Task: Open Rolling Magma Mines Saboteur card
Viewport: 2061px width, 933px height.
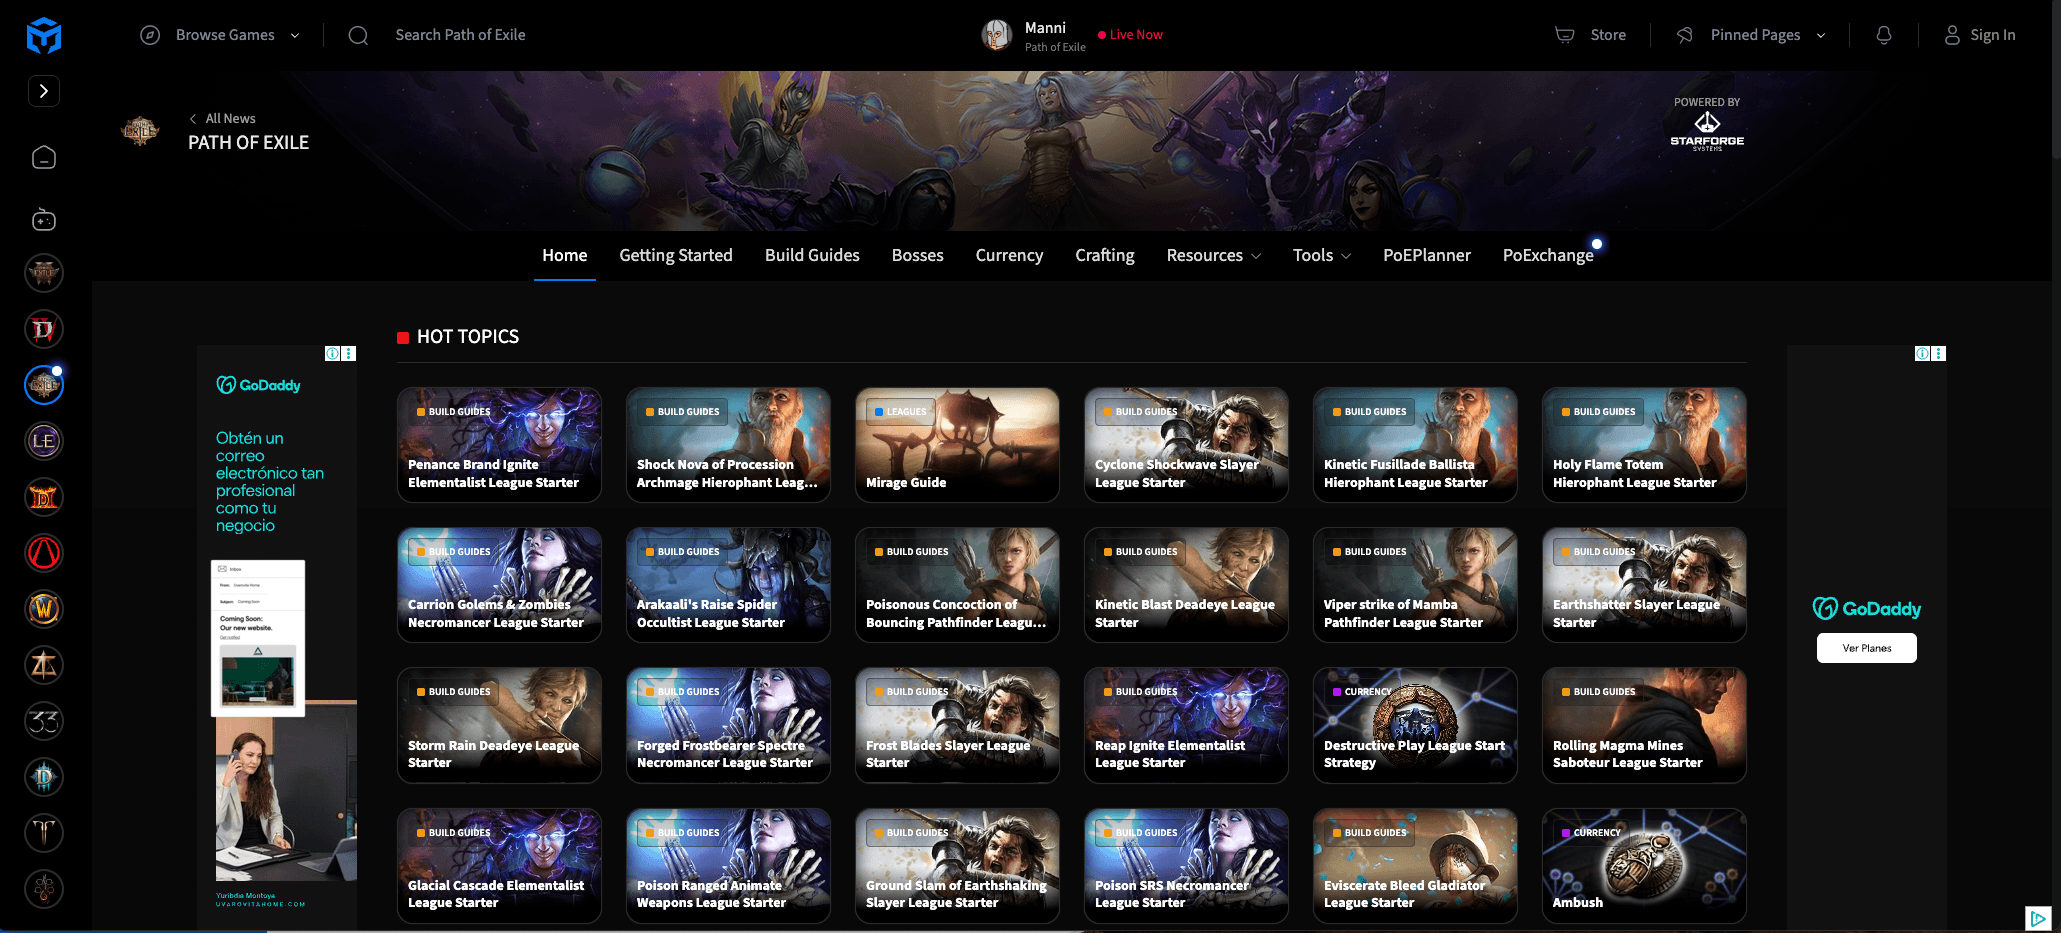Action: point(1644,725)
